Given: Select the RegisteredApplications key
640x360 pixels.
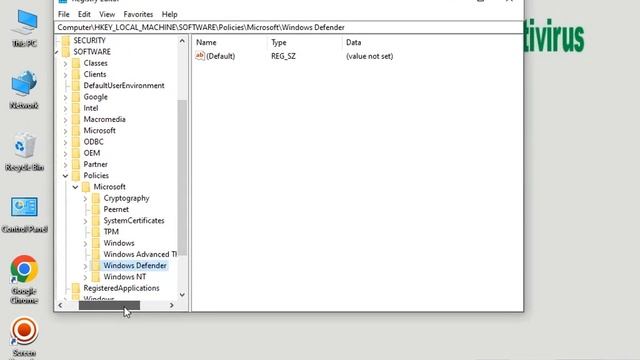Looking at the screenshot, I should click(121, 288).
